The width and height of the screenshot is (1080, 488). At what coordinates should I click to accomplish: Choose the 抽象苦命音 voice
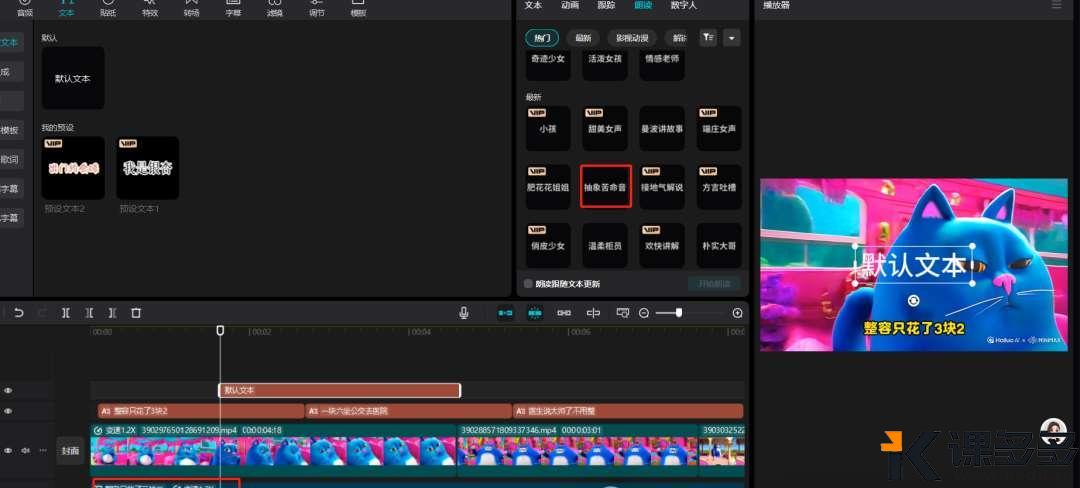pyautogui.click(x=605, y=187)
